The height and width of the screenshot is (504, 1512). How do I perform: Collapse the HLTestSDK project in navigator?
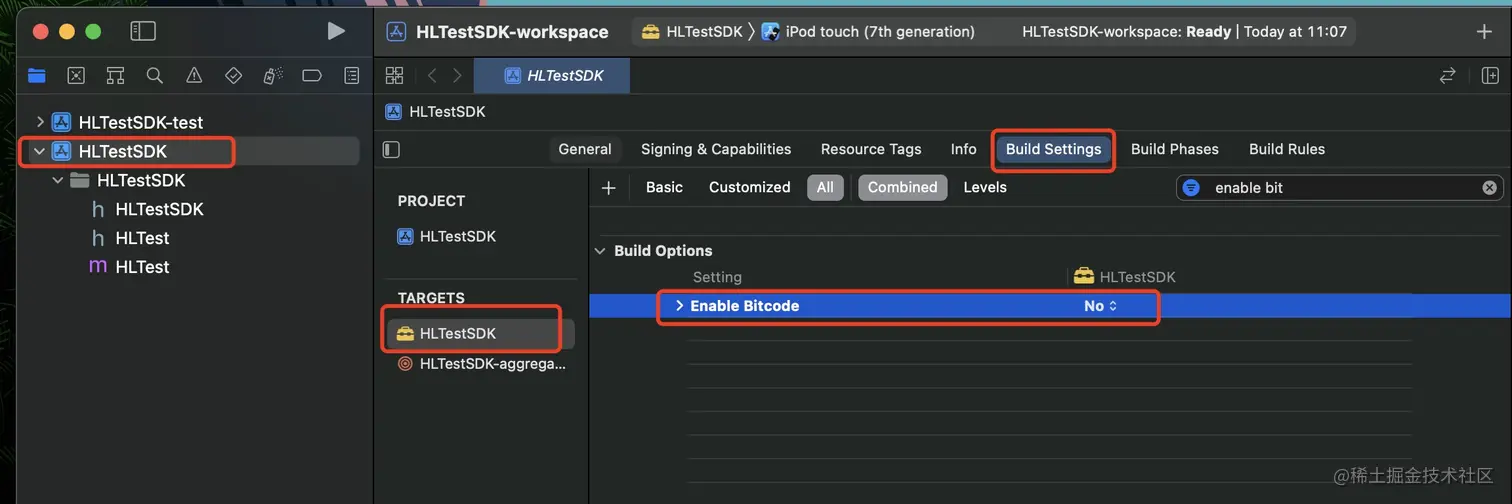pos(40,151)
